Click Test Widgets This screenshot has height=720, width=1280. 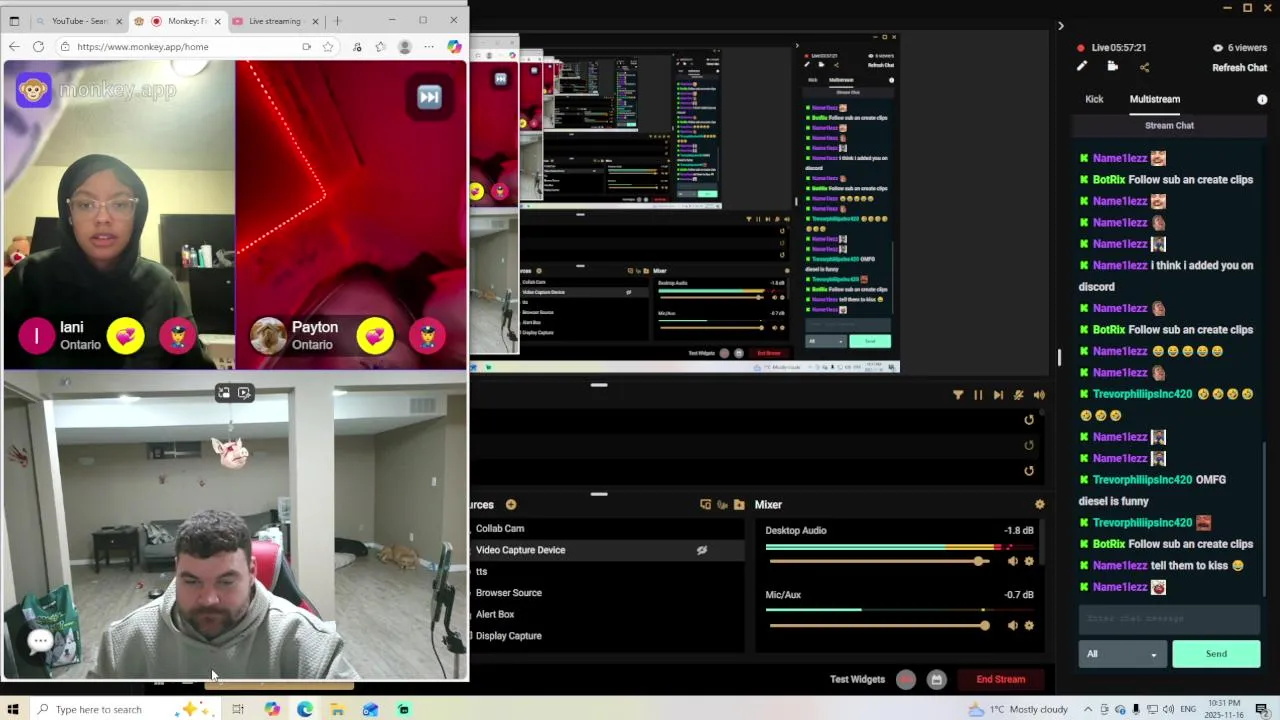tap(857, 679)
